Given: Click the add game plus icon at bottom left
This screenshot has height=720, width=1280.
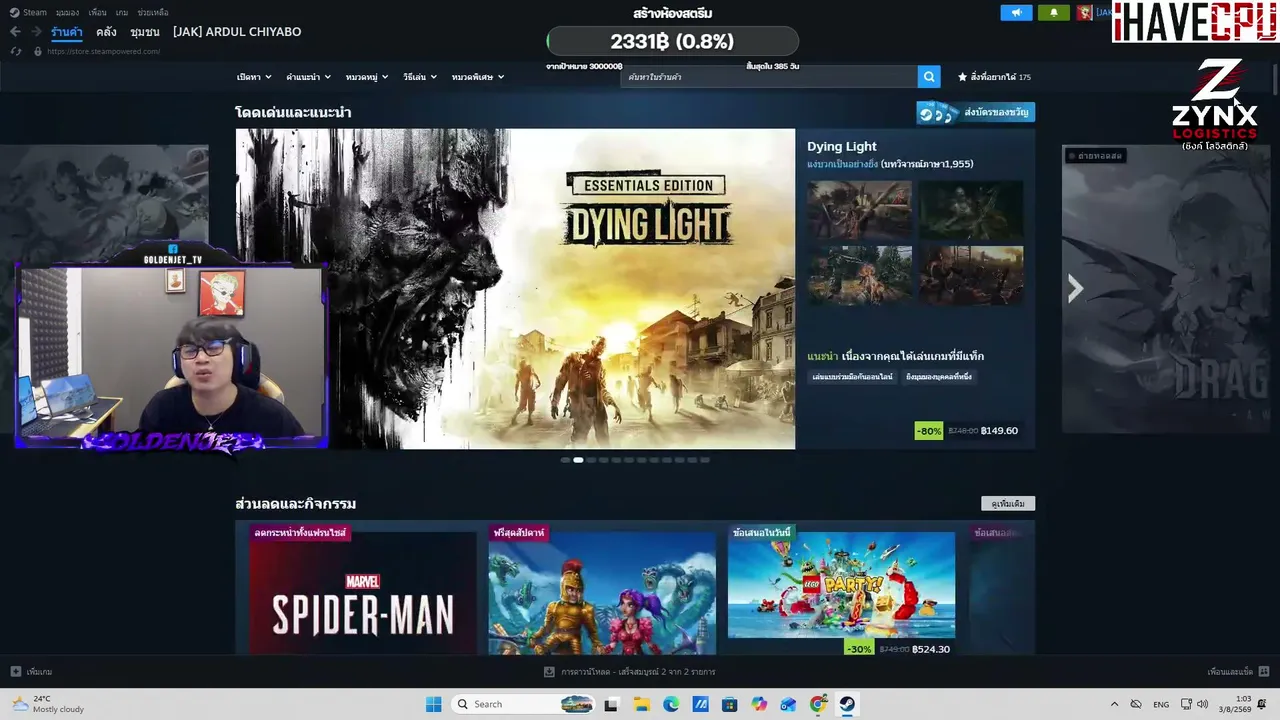Looking at the screenshot, I should point(15,672).
